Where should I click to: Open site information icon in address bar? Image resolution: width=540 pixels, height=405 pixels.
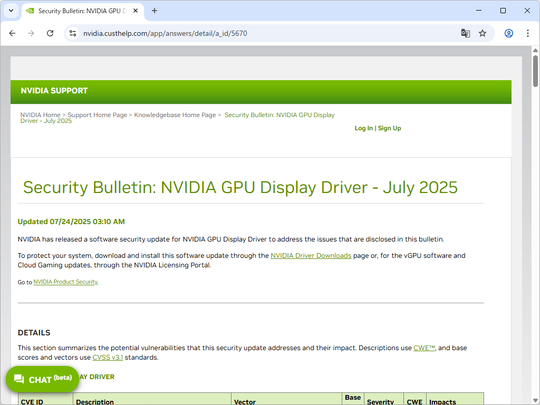(x=73, y=33)
